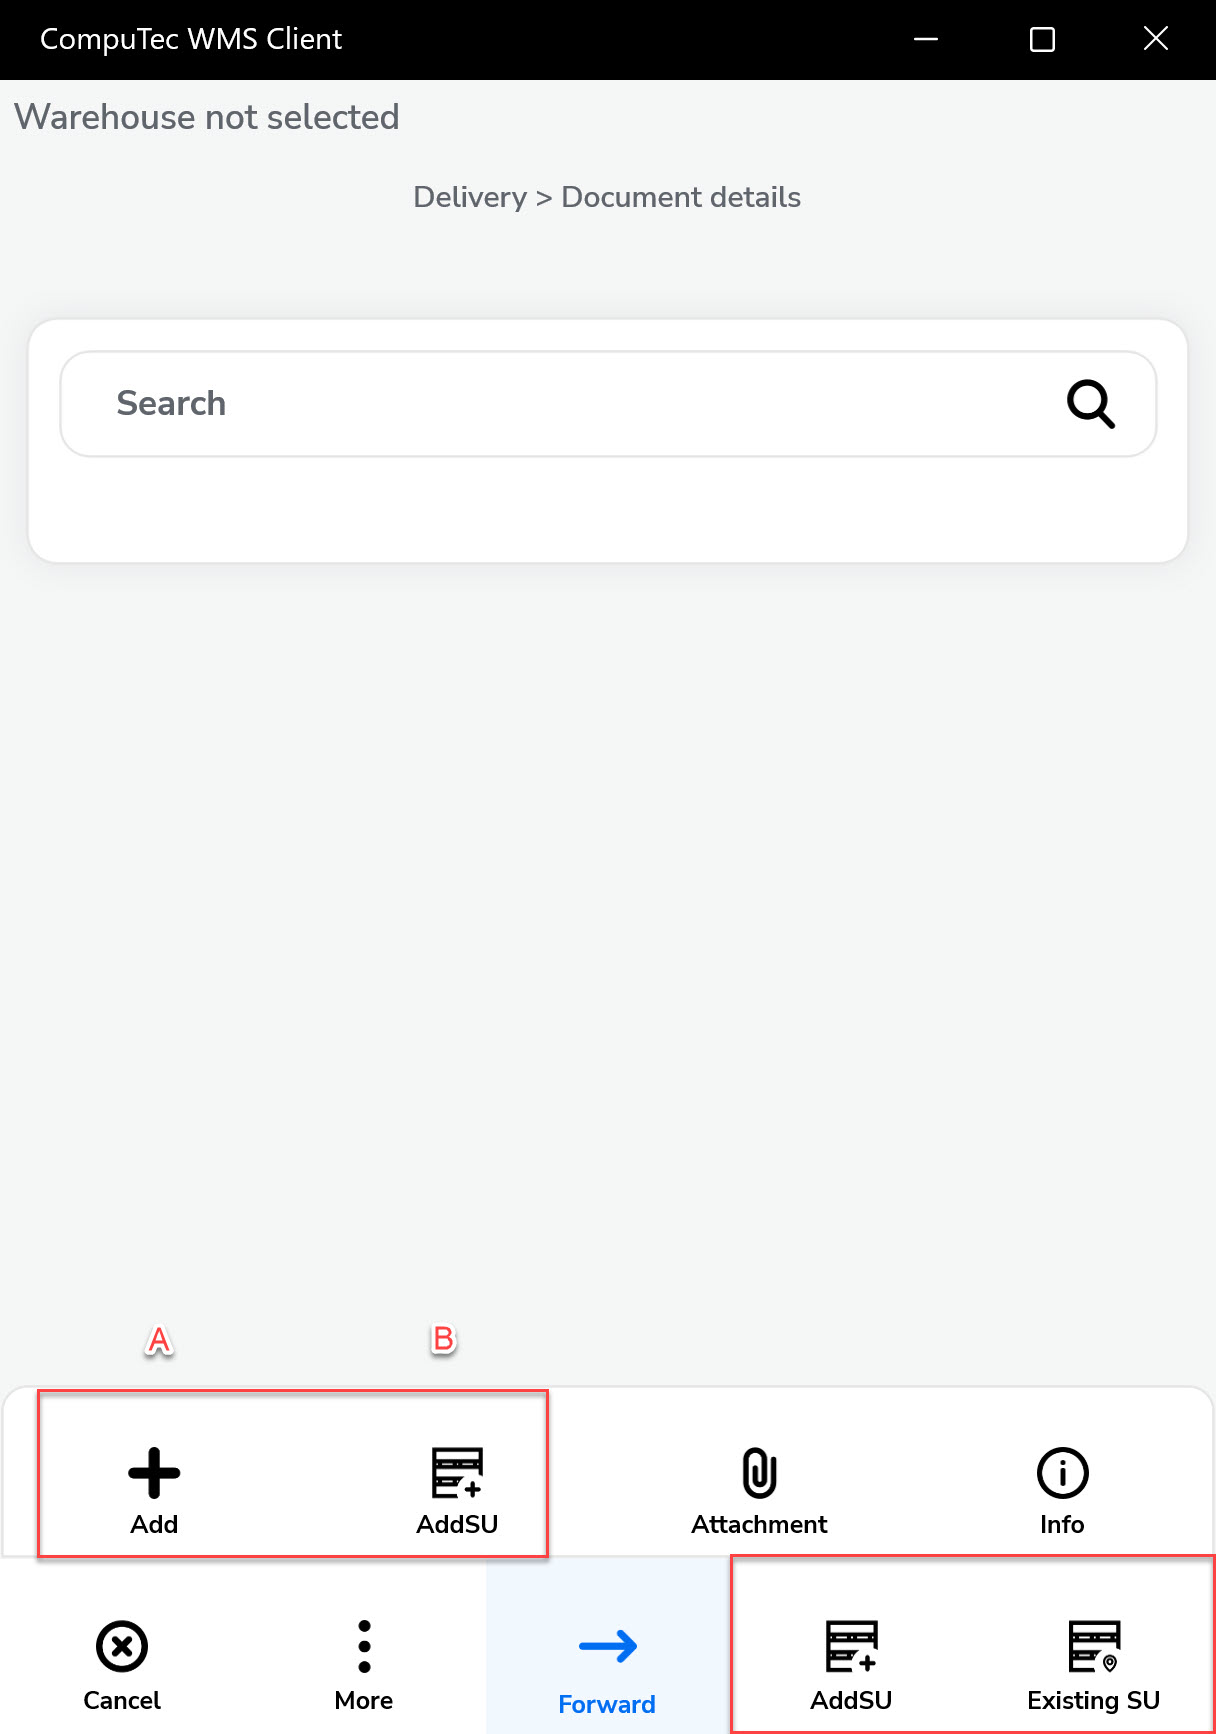Click the Add plus icon
1216x1734 pixels.
(x=154, y=1473)
